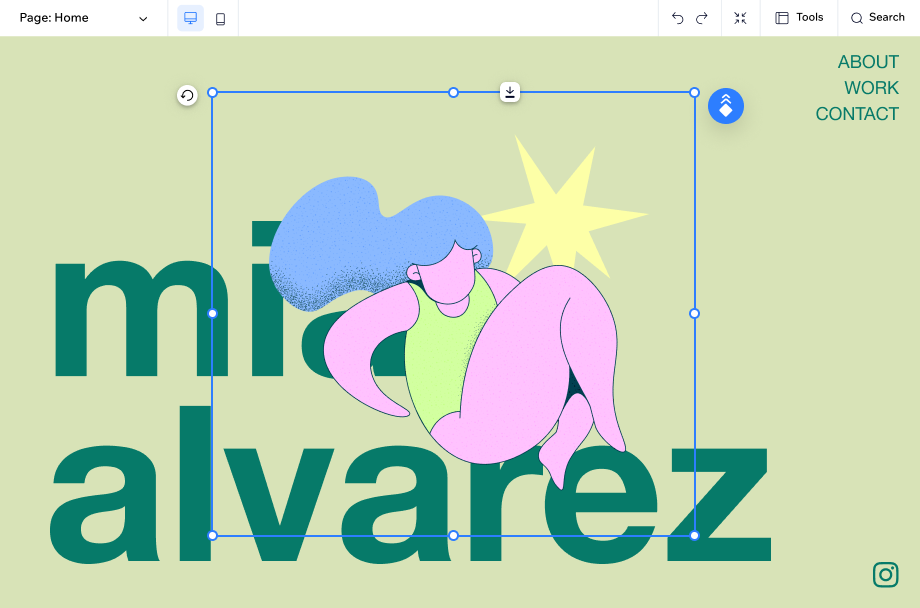Screen dimensions: 920x608
Task: Click the CONTACT link
Action: (857, 114)
